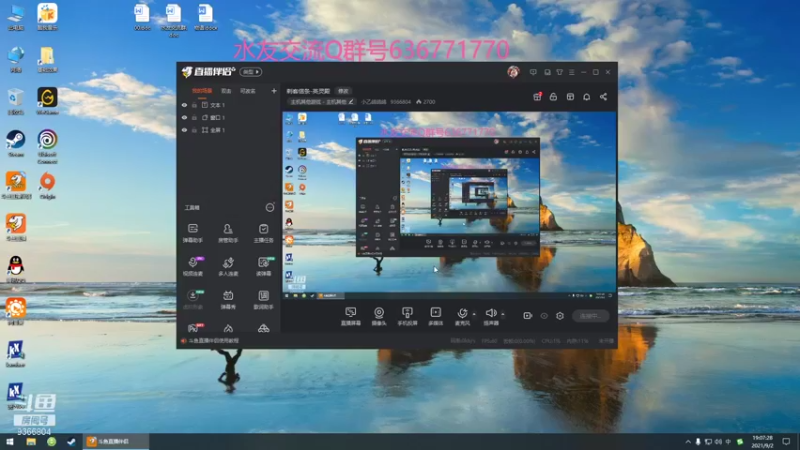The height and width of the screenshot is (450, 800).
Task: Click the skin shirt icon in title bar
Action: [x=560, y=72]
